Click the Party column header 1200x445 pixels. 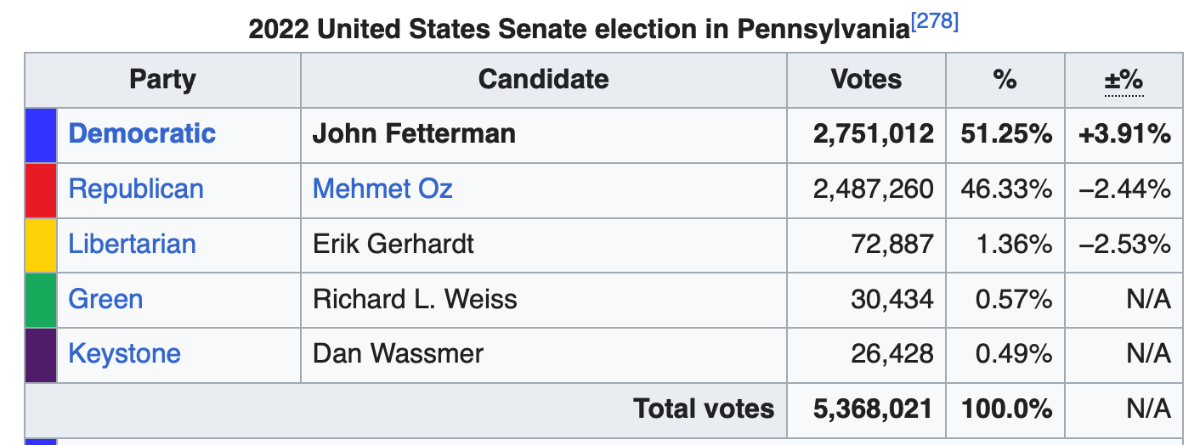pyautogui.click(x=162, y=80)
